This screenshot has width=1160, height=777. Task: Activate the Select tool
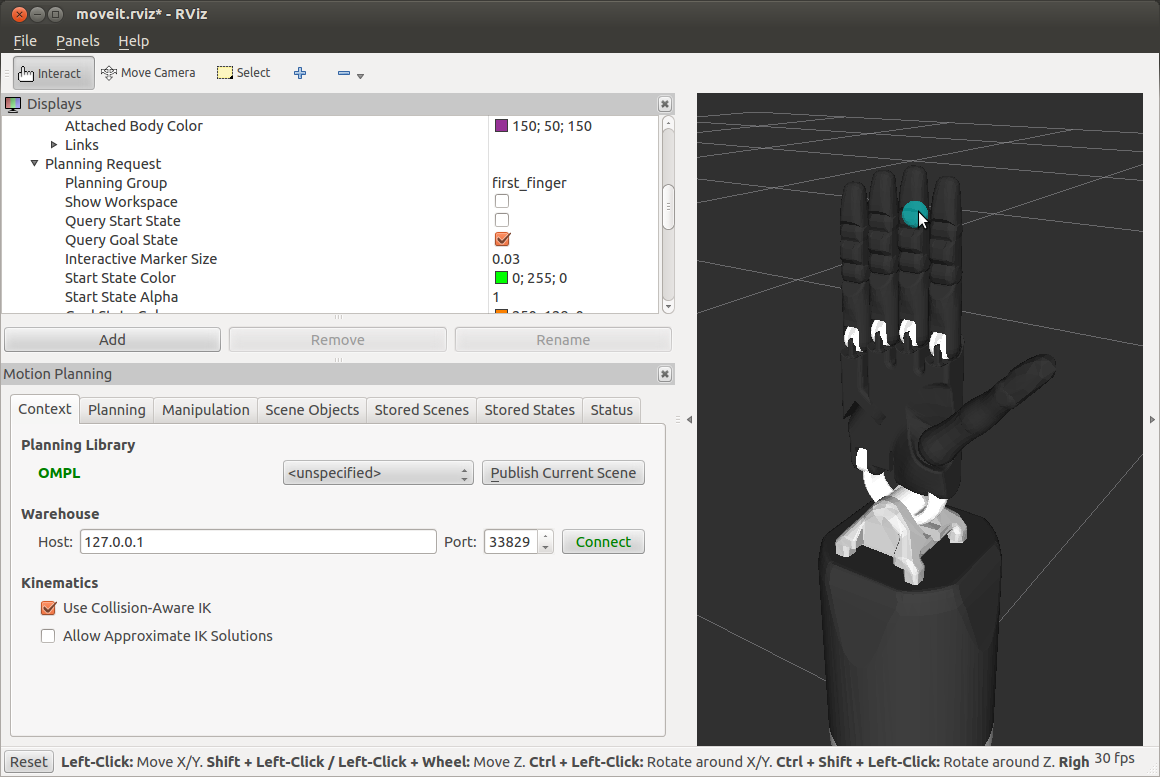(x=243, y=73)
